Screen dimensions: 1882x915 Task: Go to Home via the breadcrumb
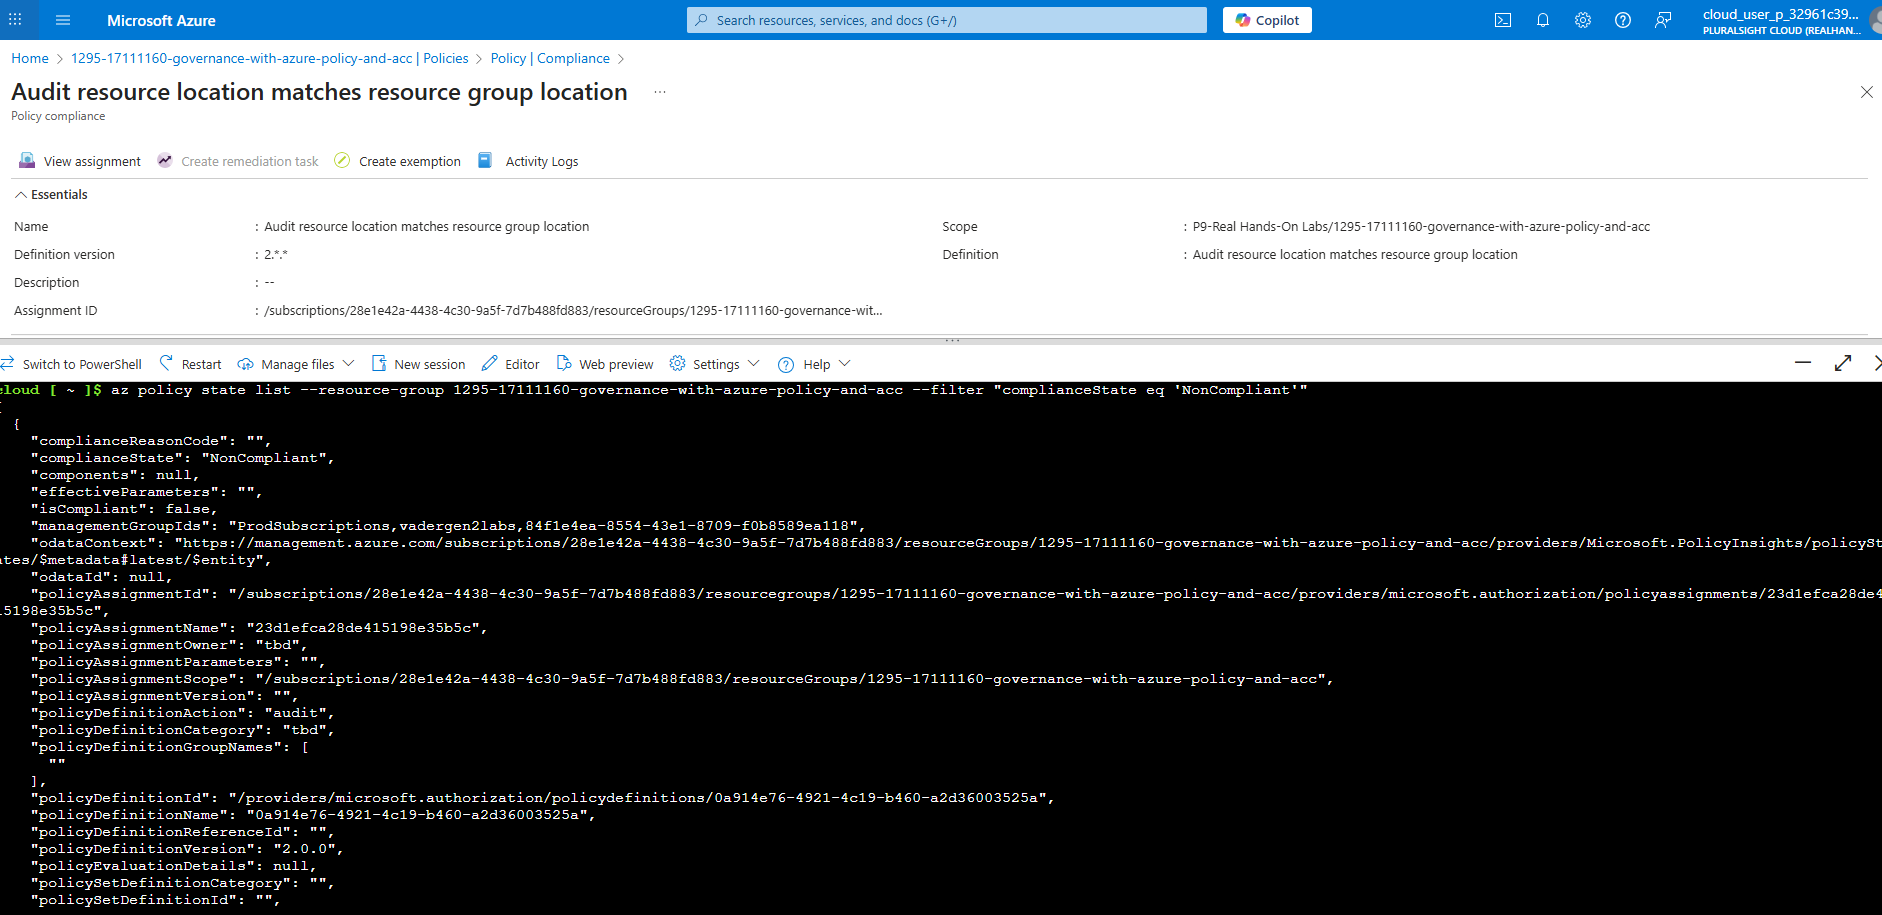coord(29,58)
